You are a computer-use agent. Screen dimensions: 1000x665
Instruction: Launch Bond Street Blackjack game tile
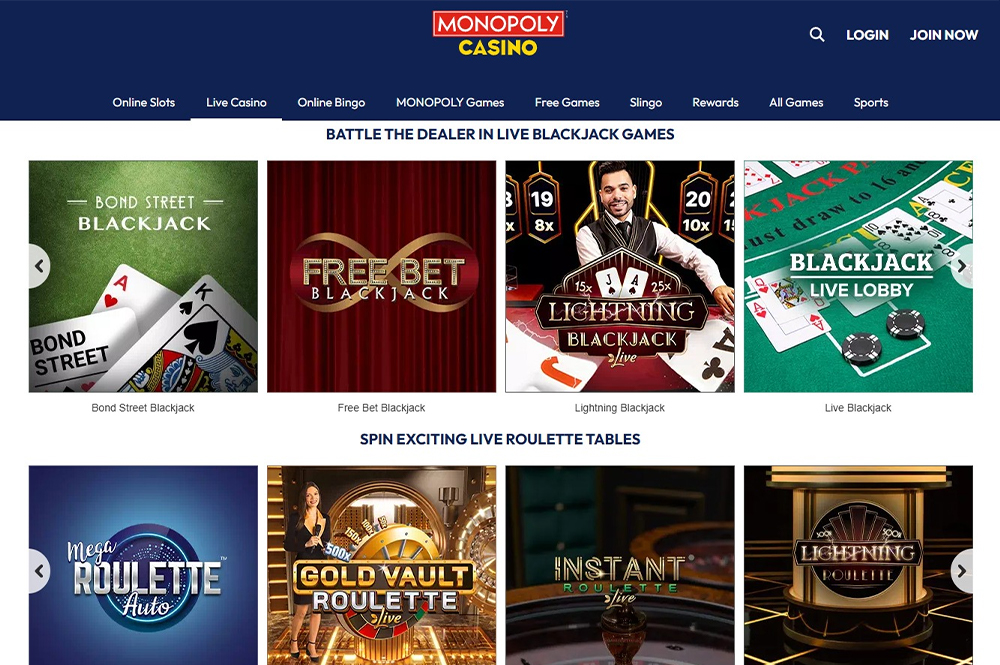[143, 276]
